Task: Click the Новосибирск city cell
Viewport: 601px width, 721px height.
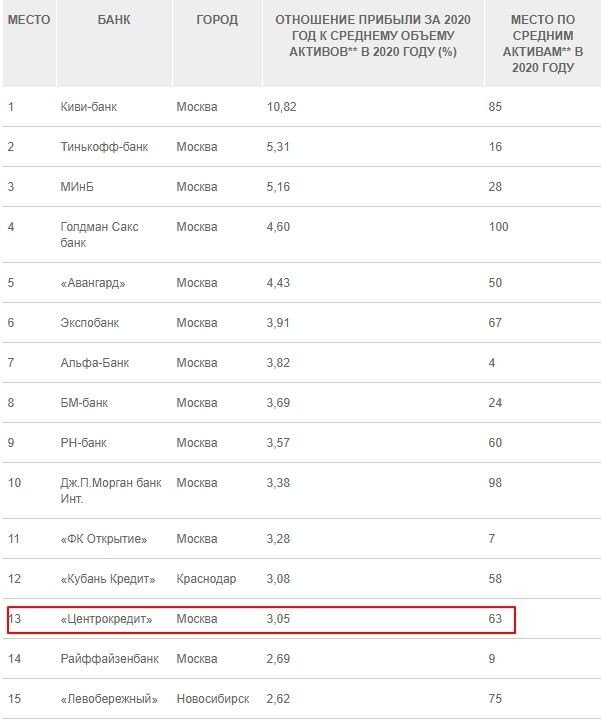Action: coord(212,699)
